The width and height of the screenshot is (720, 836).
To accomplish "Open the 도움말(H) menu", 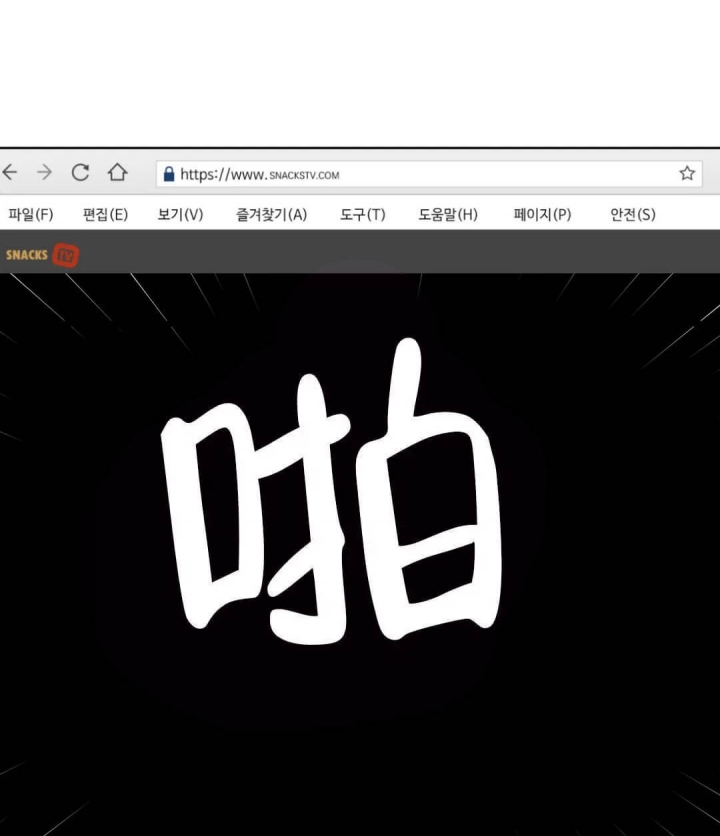I will pyautogui.click(x=448, y=215).
